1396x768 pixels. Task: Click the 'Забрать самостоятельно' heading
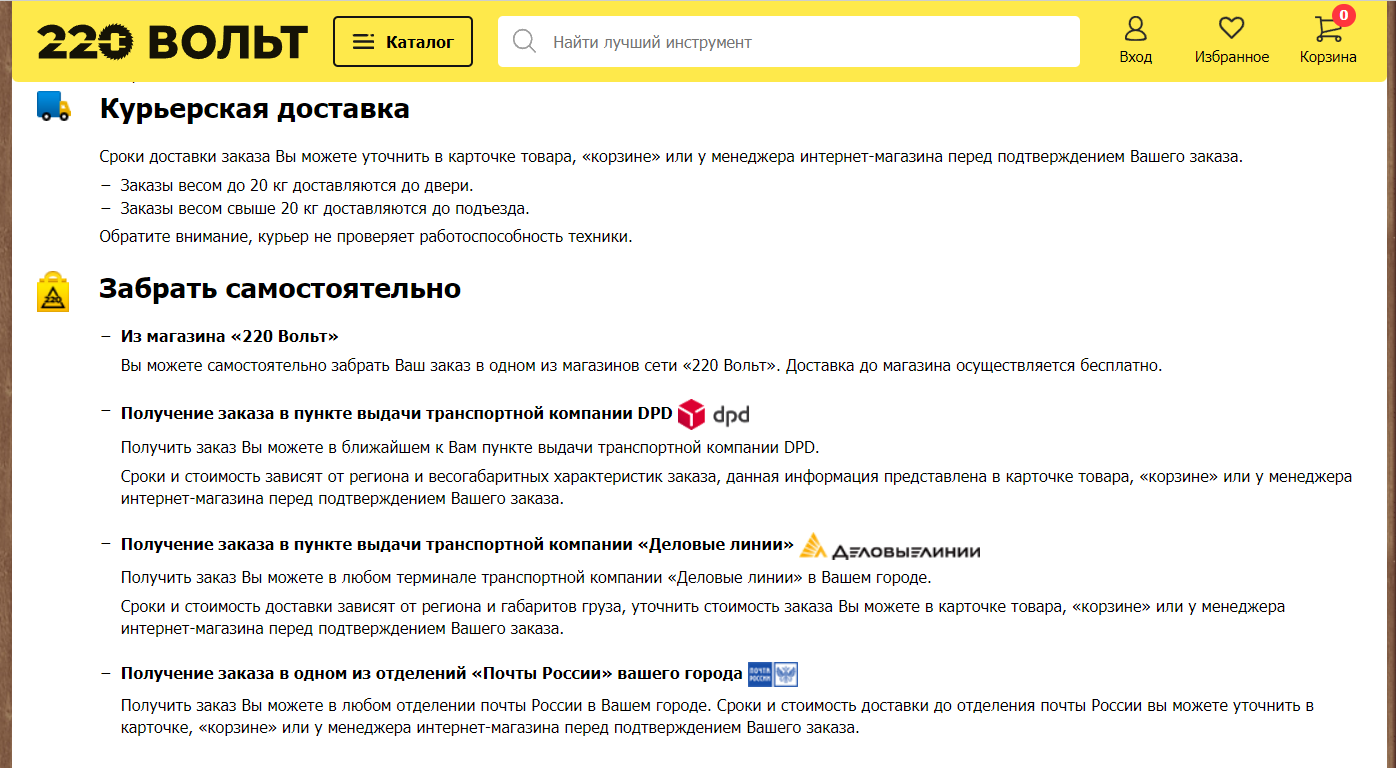(x=280, y=289)
